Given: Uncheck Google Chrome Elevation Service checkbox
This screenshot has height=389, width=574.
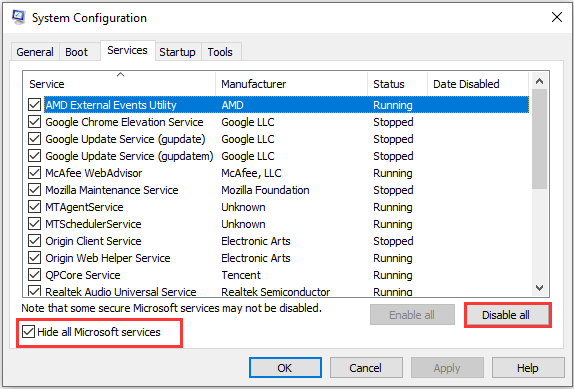Looking at the screenshot, I should point(34,122).
